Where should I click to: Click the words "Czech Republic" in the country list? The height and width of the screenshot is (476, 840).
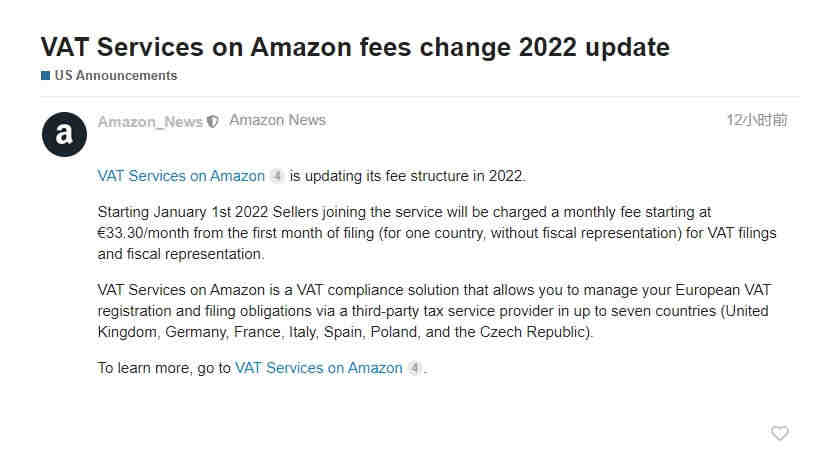(534, 332)
